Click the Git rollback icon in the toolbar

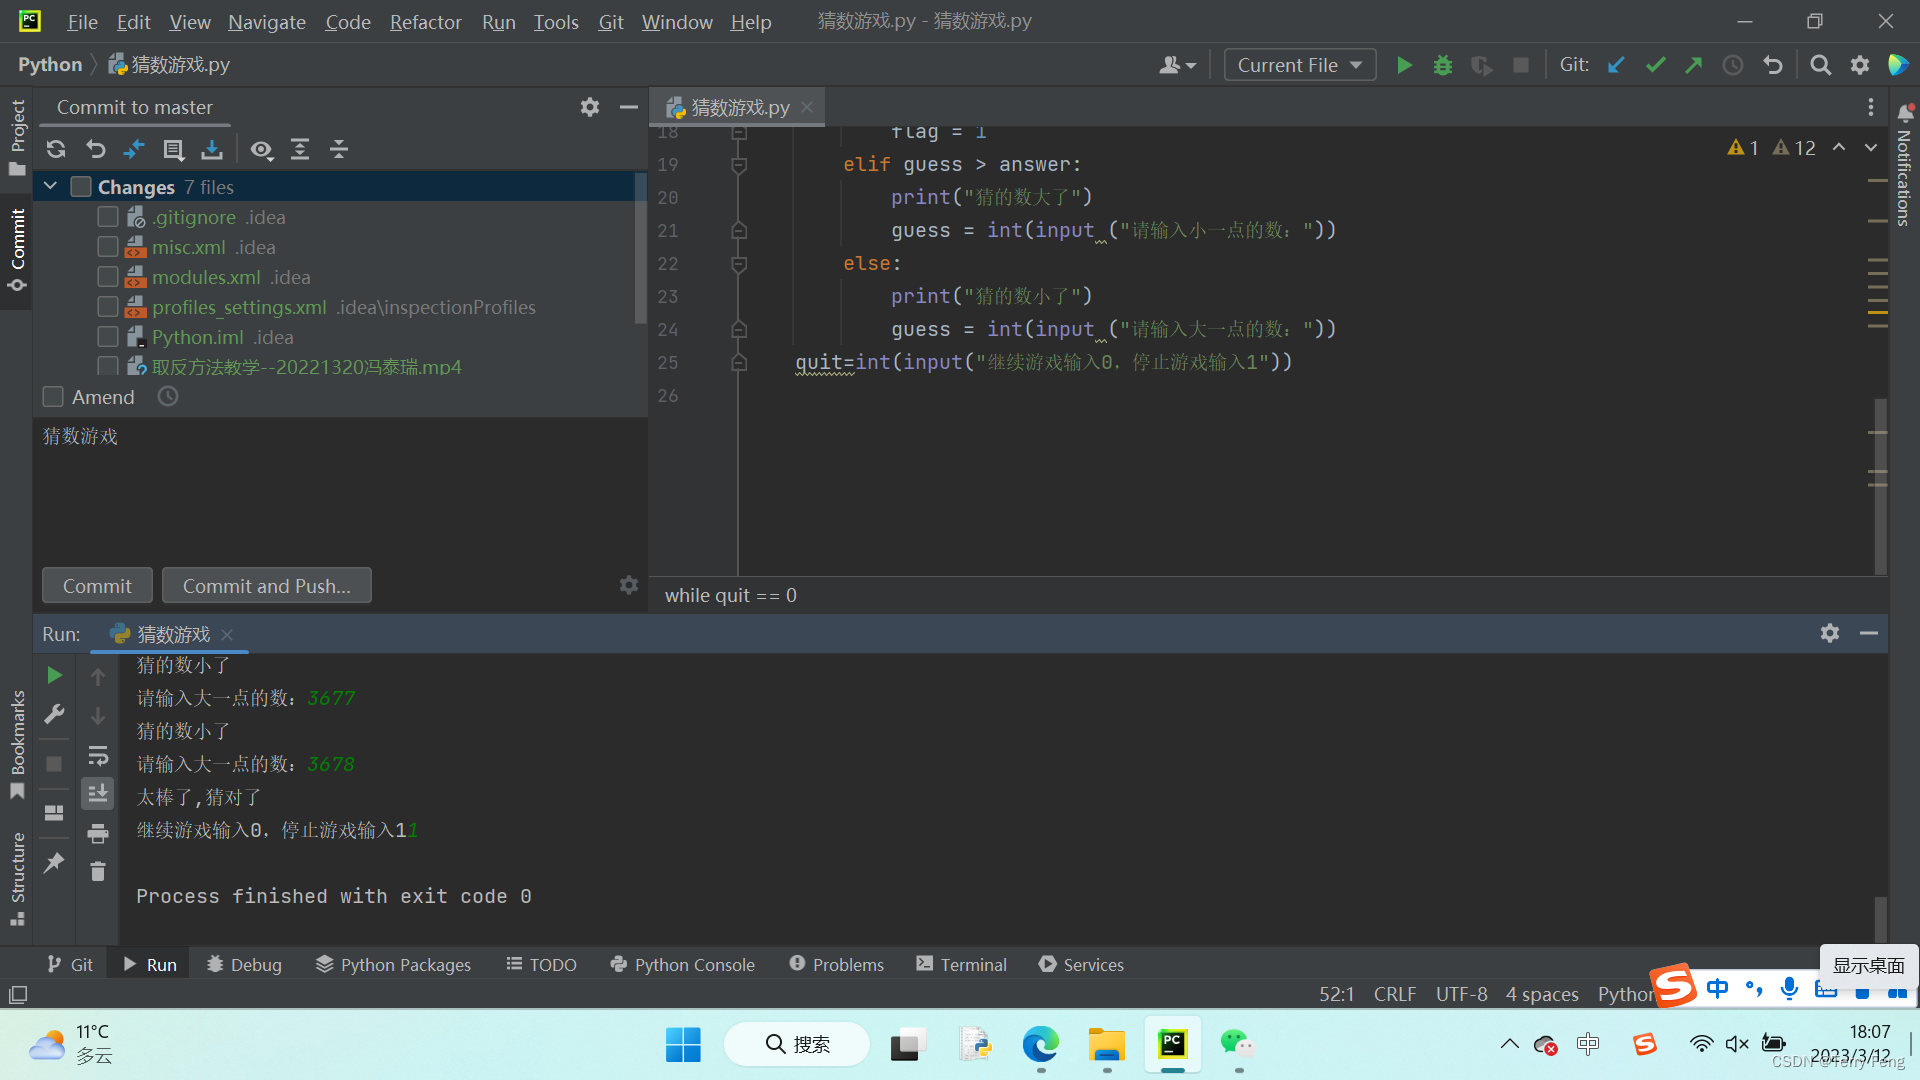coord(1773,65)
